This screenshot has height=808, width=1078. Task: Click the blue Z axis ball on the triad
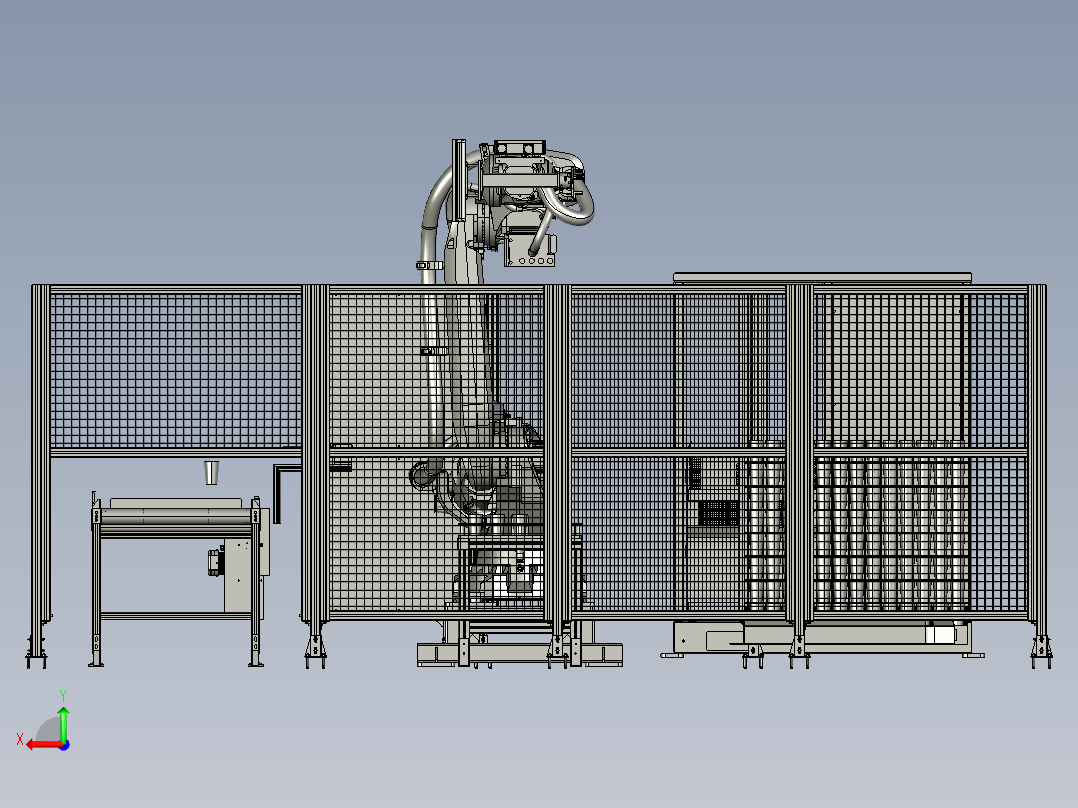point(65,745)
